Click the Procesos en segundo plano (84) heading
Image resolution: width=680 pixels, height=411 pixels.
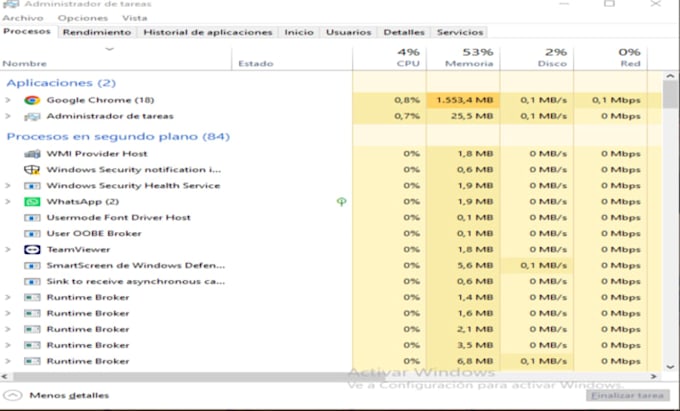pos(118,137)
